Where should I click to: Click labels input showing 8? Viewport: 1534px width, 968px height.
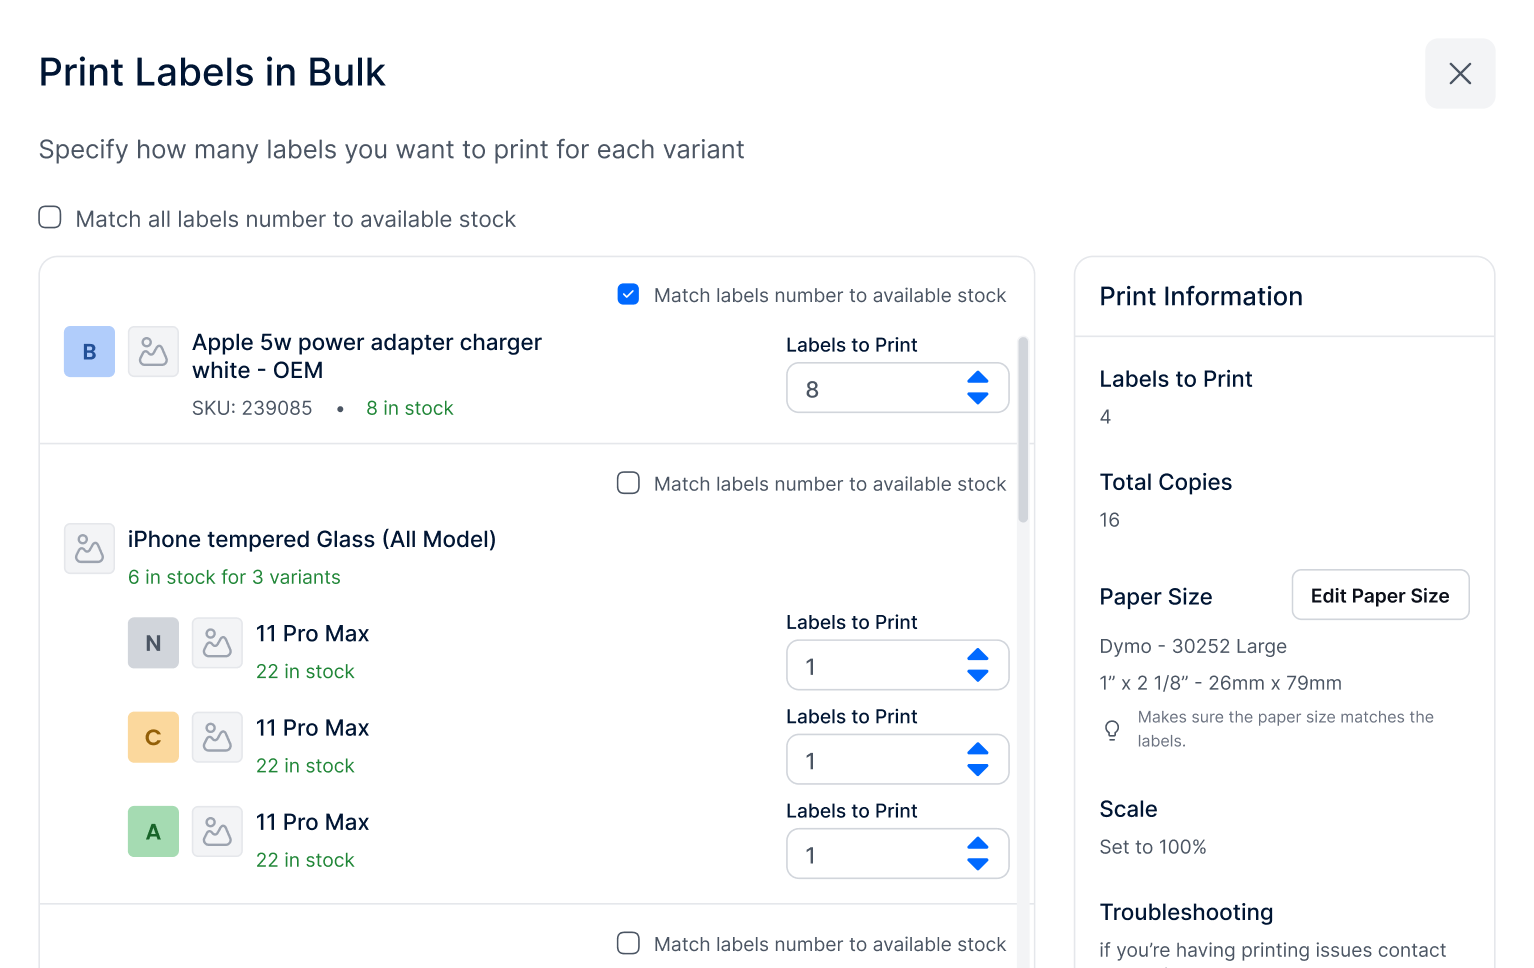pyautogui.click(x=870, y=388)
